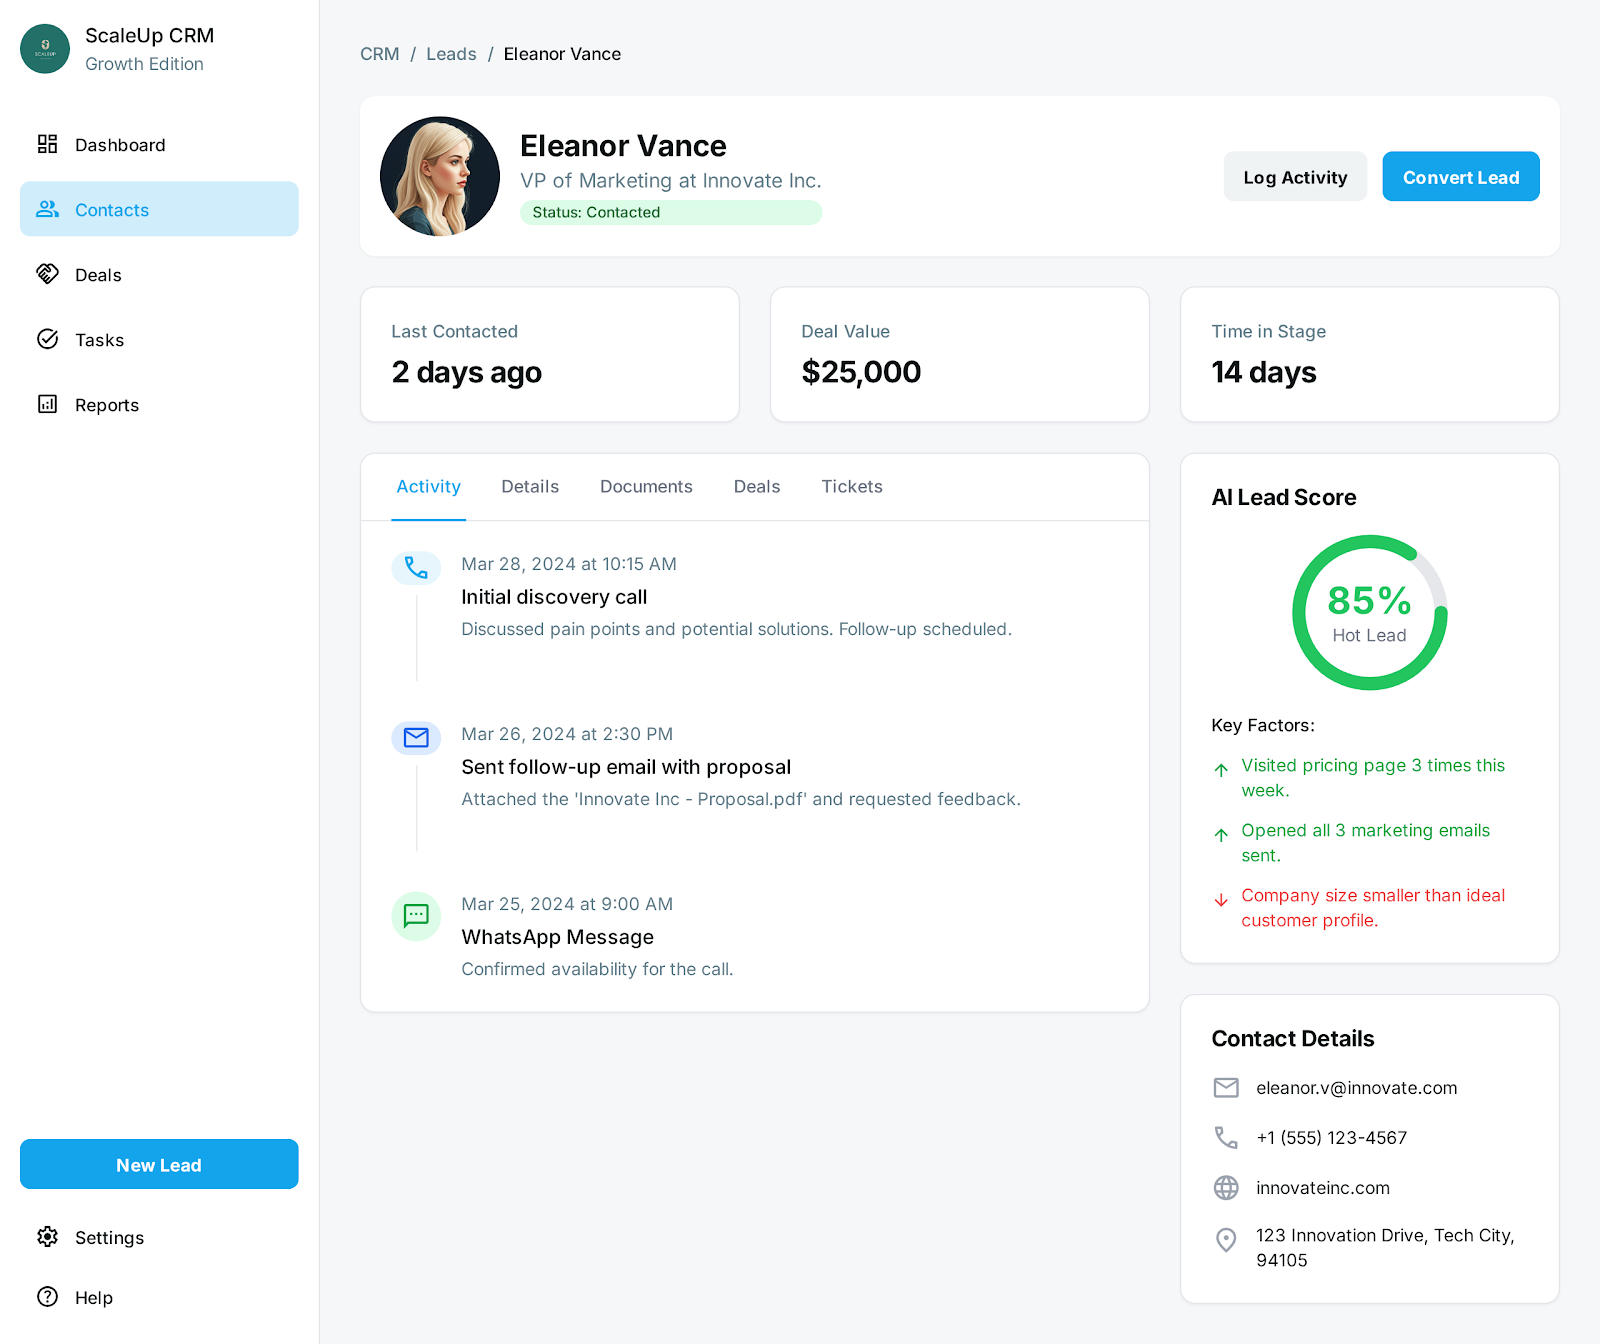This screenshot has height=1344, width=1600.
Task: Click Eleanor Vance's profile picture
Action: pos(439,176)
